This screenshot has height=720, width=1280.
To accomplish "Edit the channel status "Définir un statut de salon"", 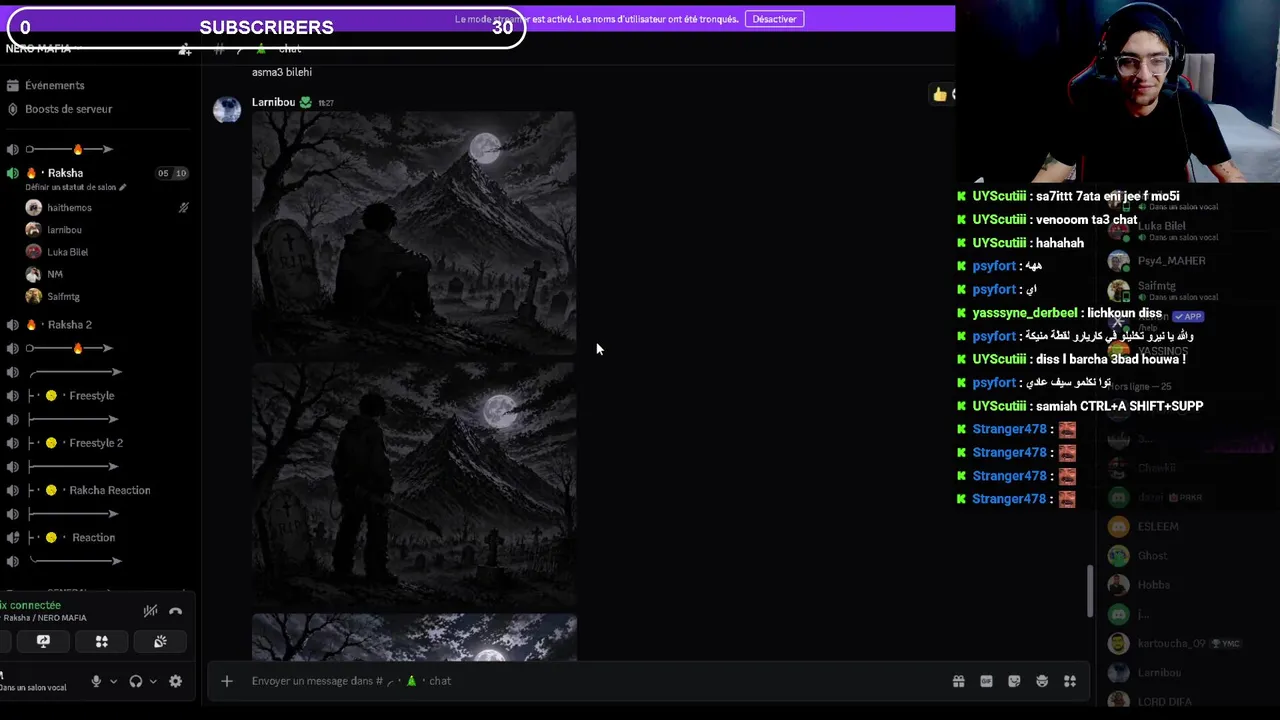I will (75, 187).
